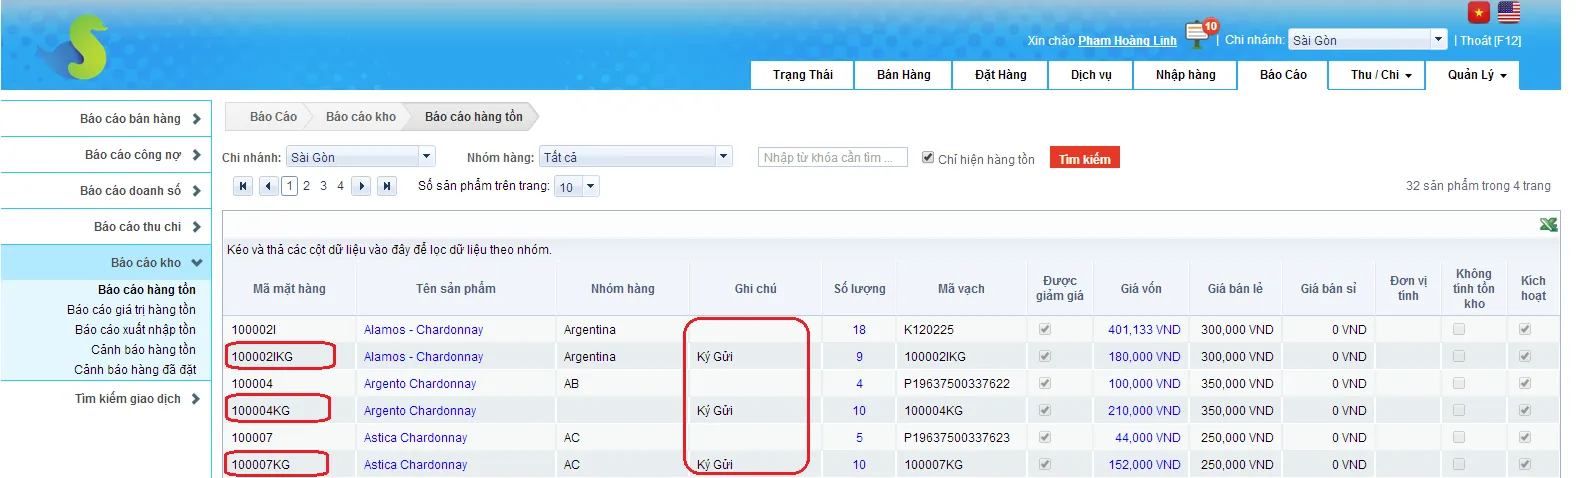Open the 'Argento Chardonnay' product link for 100004KG
Image resolution: width=1576 pixels, height=478 pixels.
[420, 411]
